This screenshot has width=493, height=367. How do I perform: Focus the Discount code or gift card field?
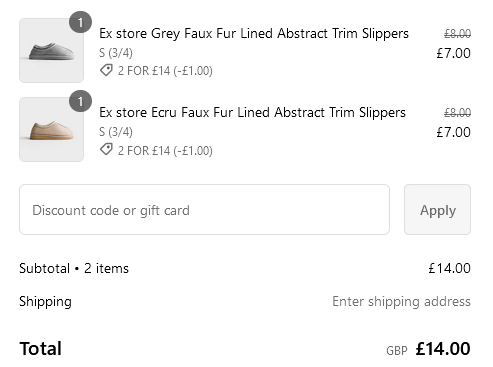click(x=204, y=210)
